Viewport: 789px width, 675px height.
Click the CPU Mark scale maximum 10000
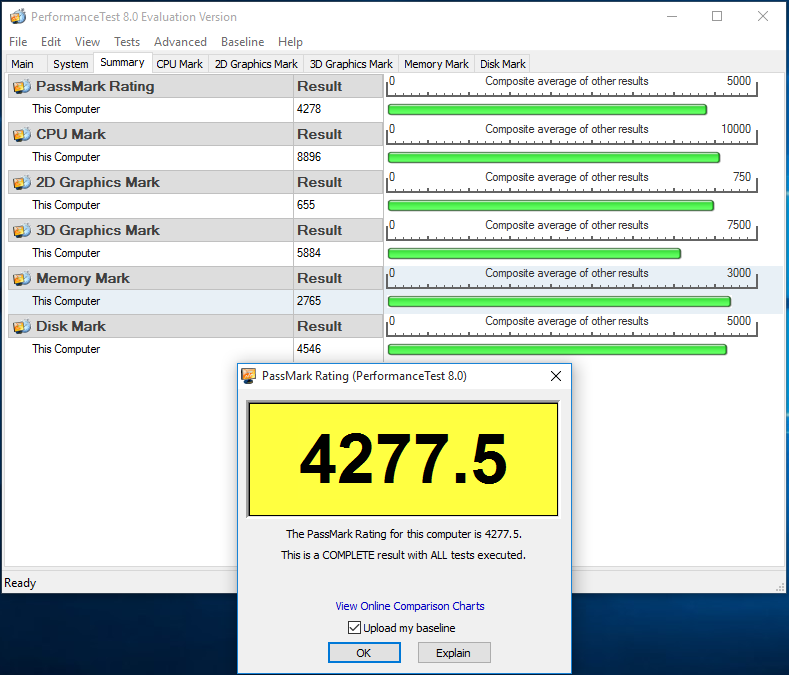(736, 129)
